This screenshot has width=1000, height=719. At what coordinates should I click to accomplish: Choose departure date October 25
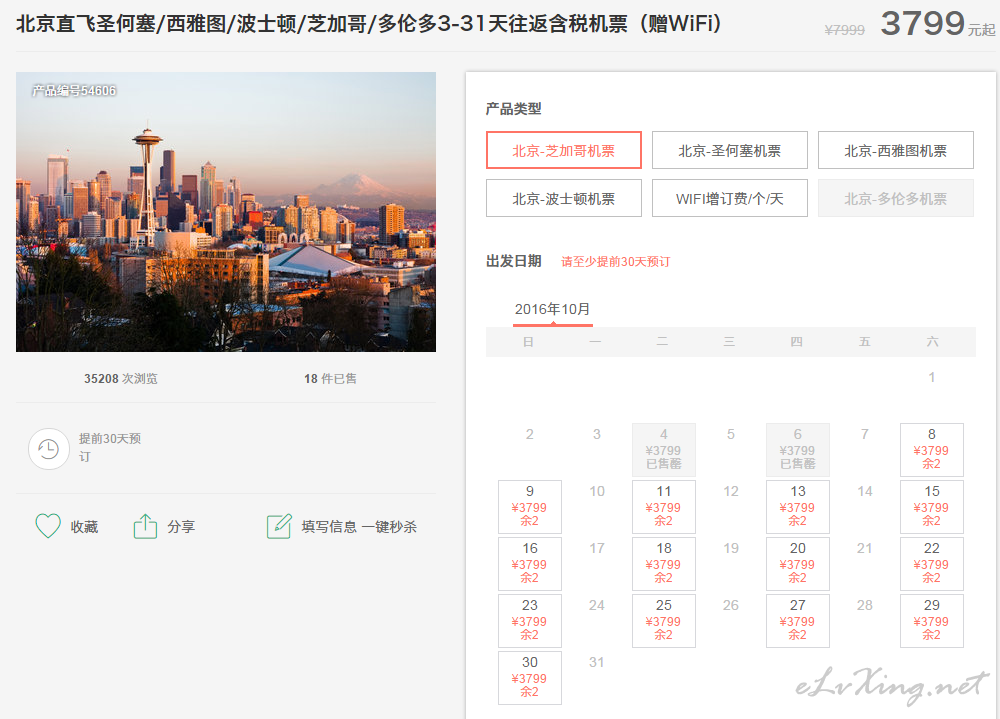pos(664,621)
